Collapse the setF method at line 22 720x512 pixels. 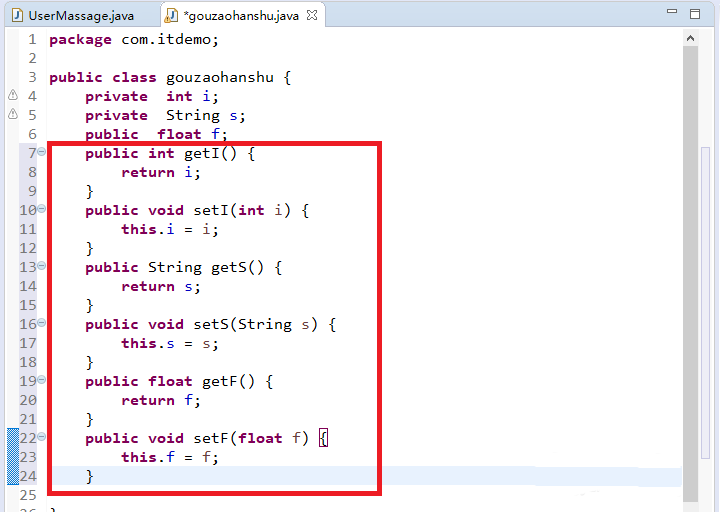click(41, 437)
